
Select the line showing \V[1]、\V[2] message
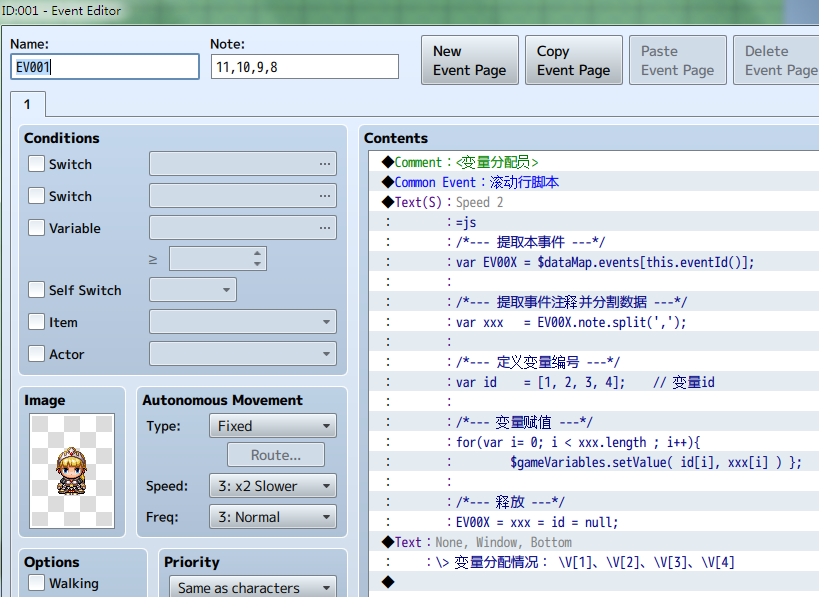tap(594, 561)
